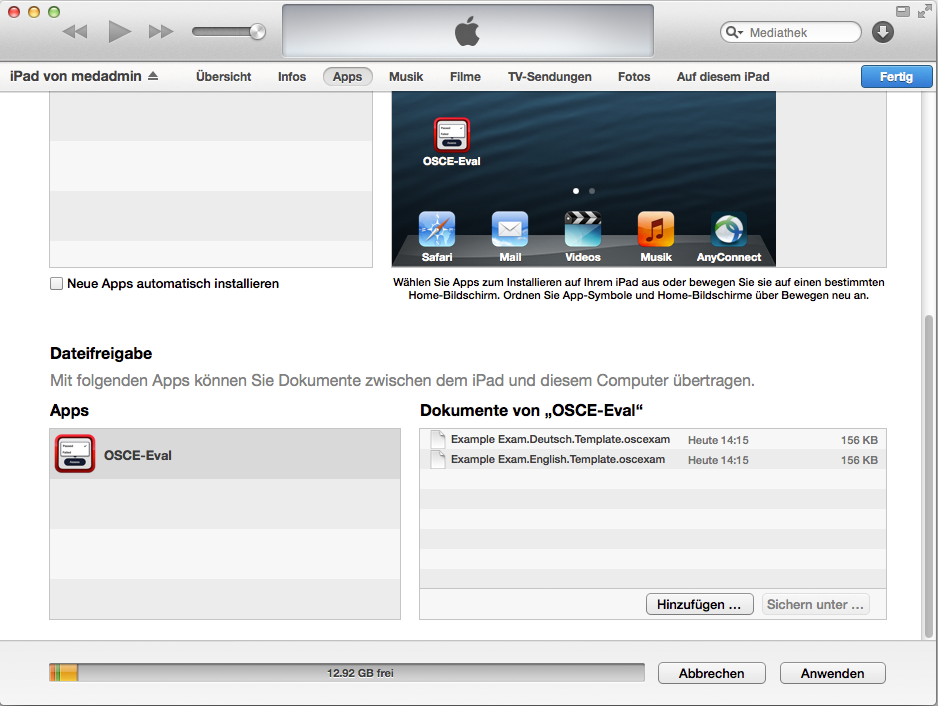Apply changes with Anwenden
The width and height of the screenshot is (938, 706).
tap(832, 673)
